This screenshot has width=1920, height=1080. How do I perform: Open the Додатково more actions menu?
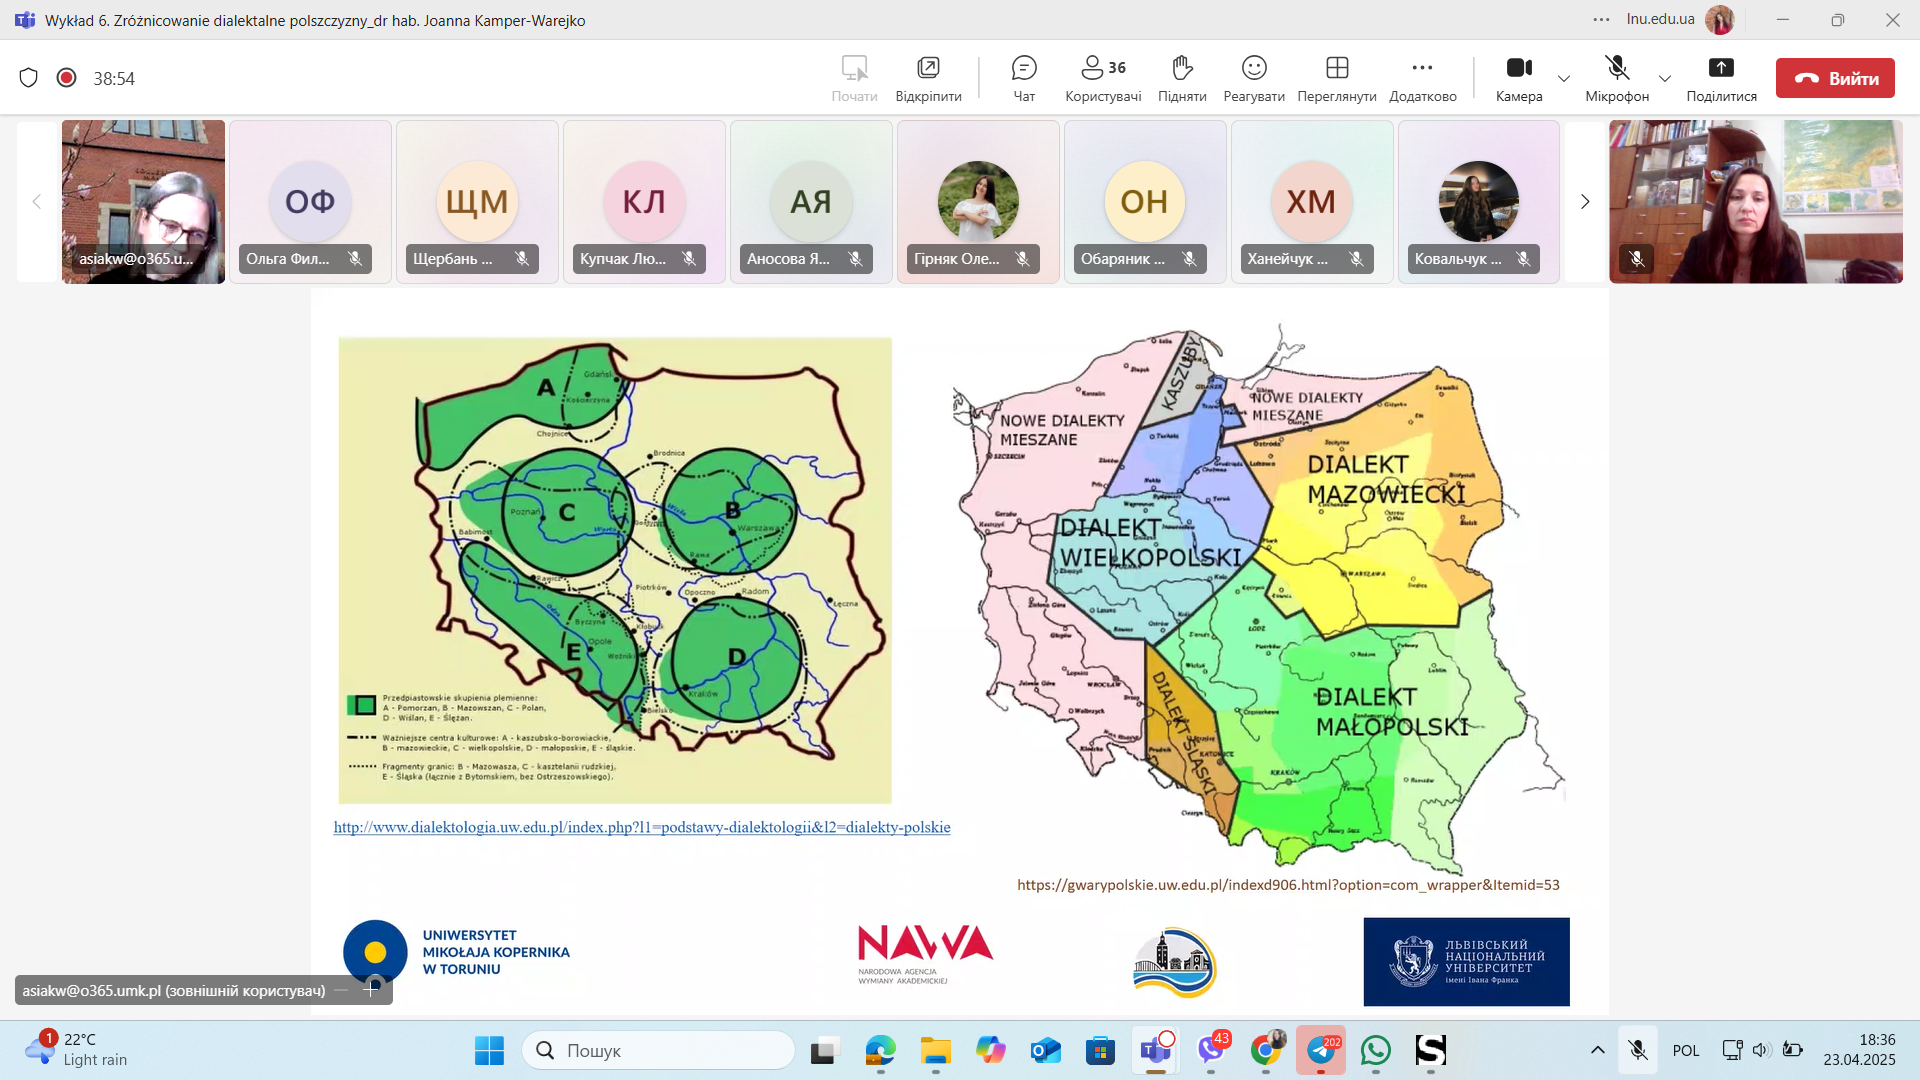[x=1422, y=78]
